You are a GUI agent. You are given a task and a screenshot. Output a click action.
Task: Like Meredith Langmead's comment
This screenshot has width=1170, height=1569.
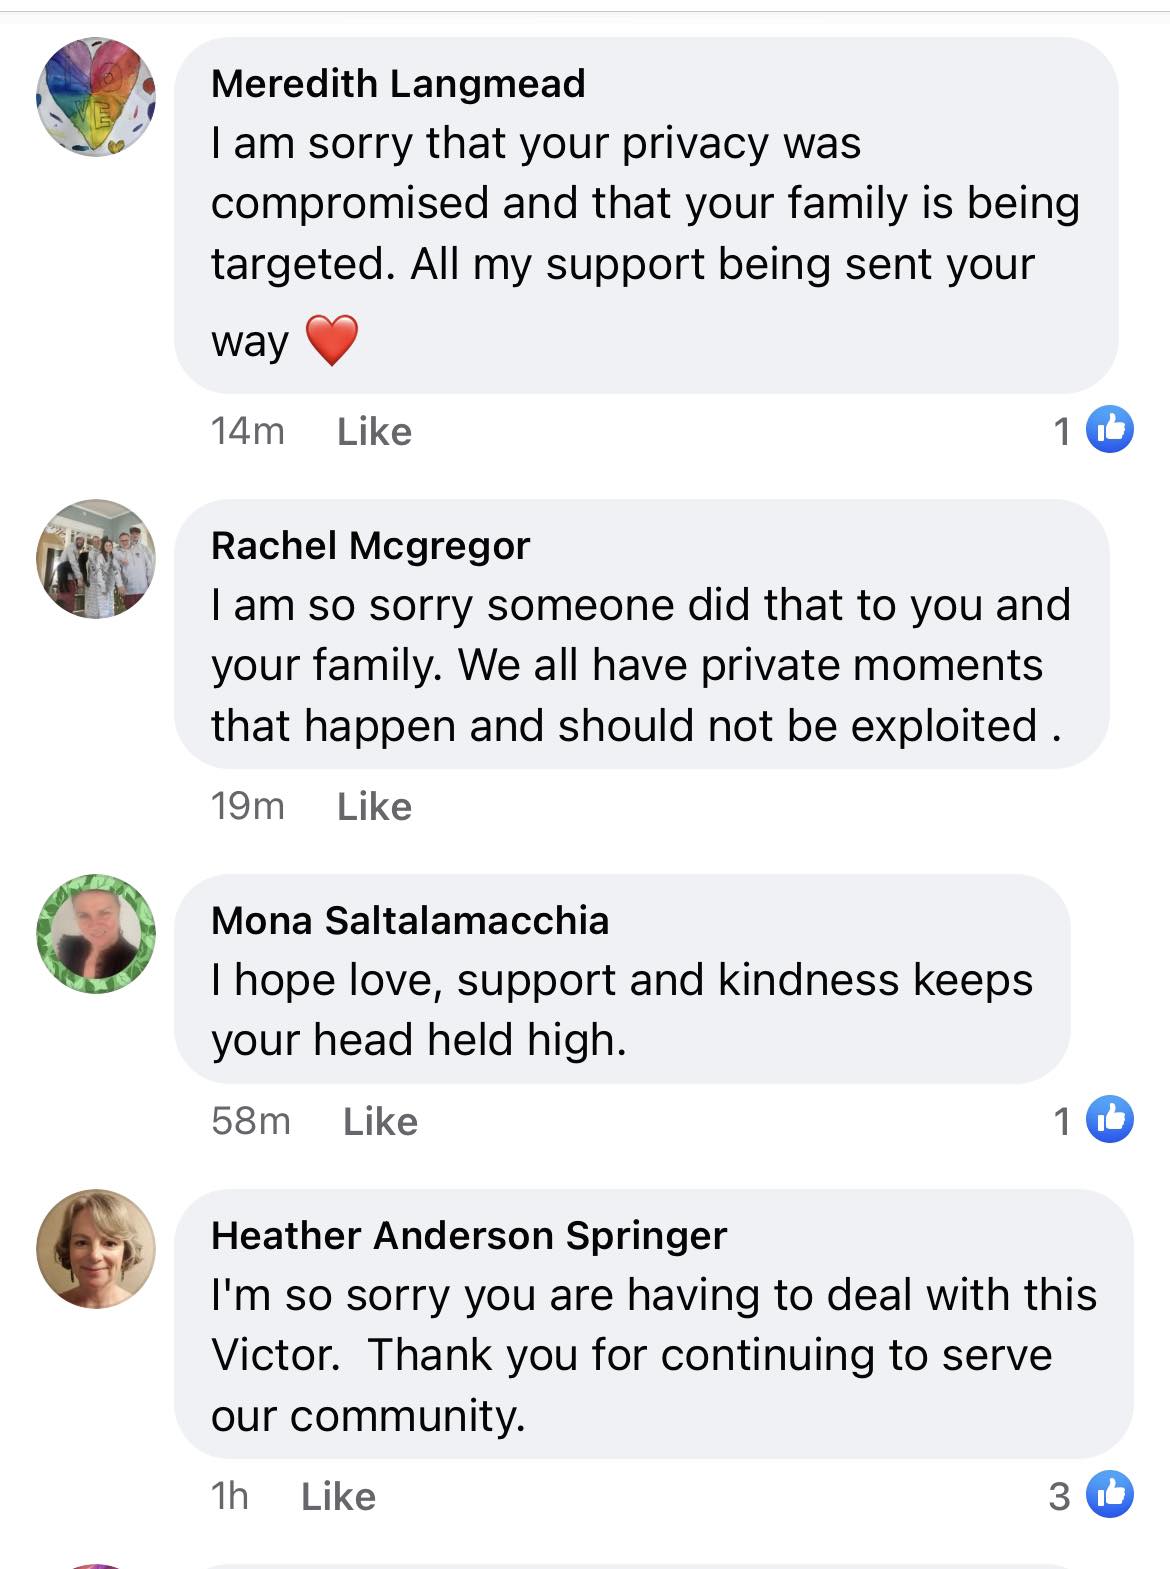point(374,432)
